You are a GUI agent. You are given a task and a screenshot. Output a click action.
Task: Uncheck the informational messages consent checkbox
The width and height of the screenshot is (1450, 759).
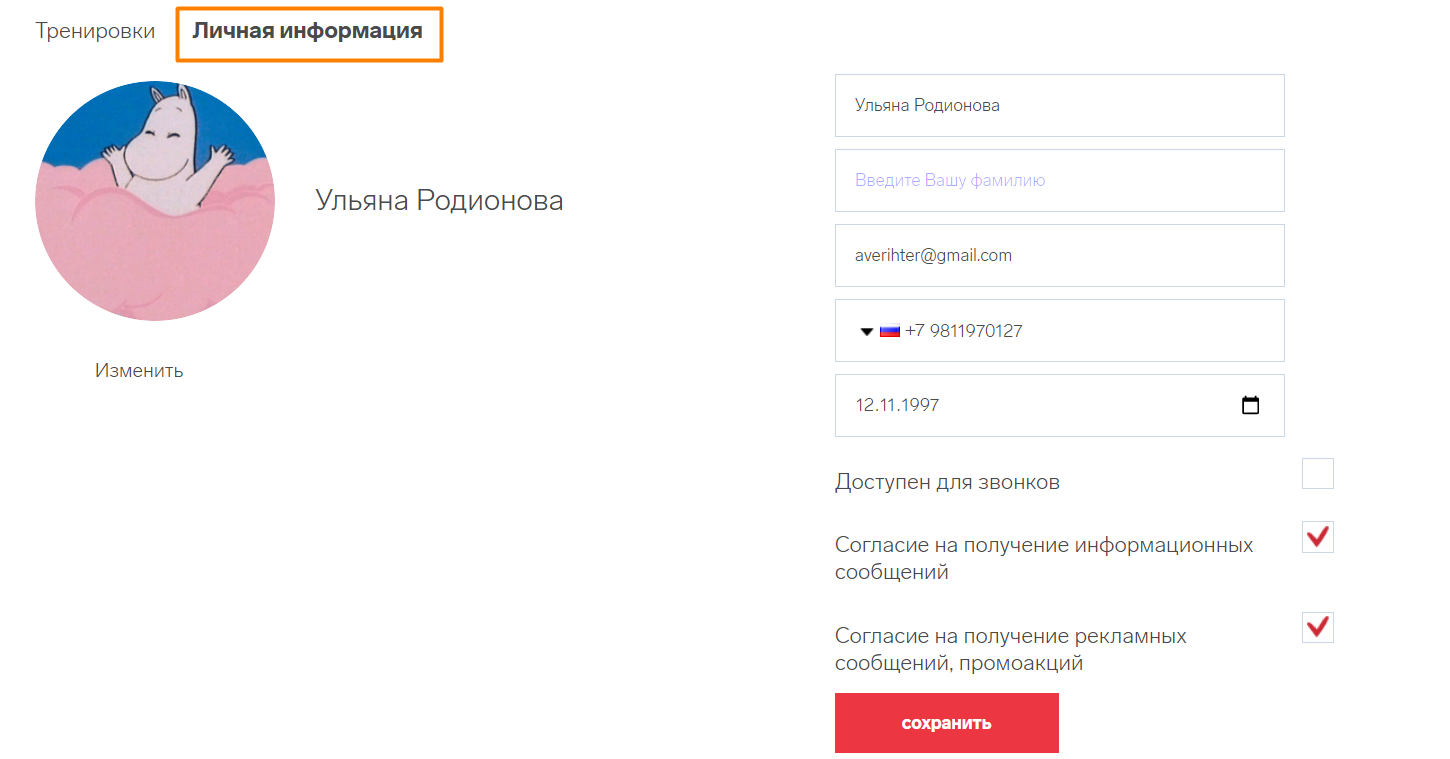[x=1317, y=537]
